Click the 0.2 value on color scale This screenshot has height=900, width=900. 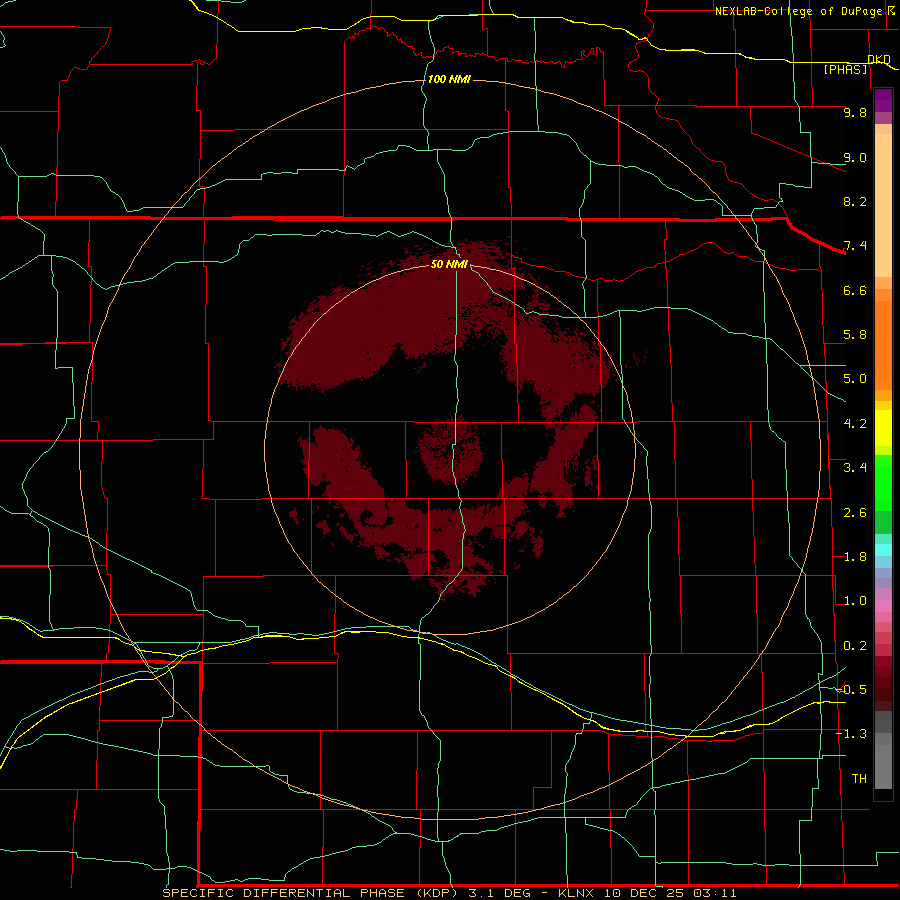click(855, 646)
